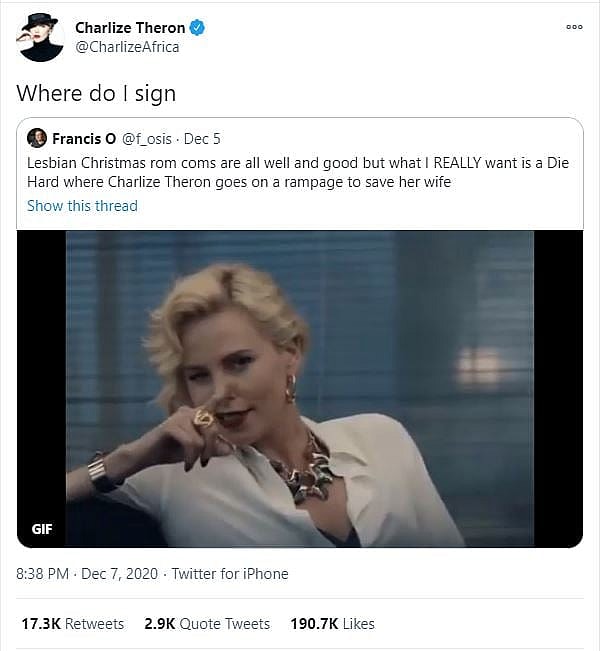The height and width of the screenshot is (651, 602).
Task: Click the @f_osis handle
Action: [x=148, y=139]
